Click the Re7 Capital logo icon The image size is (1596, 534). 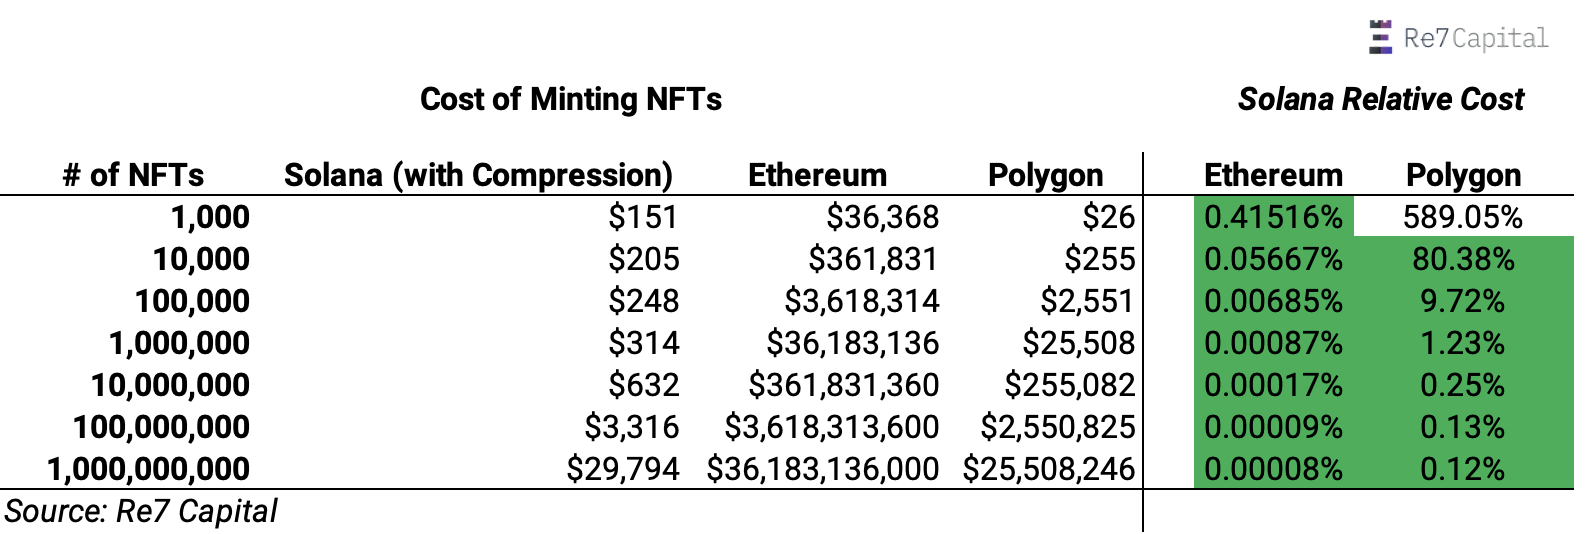1381,37
